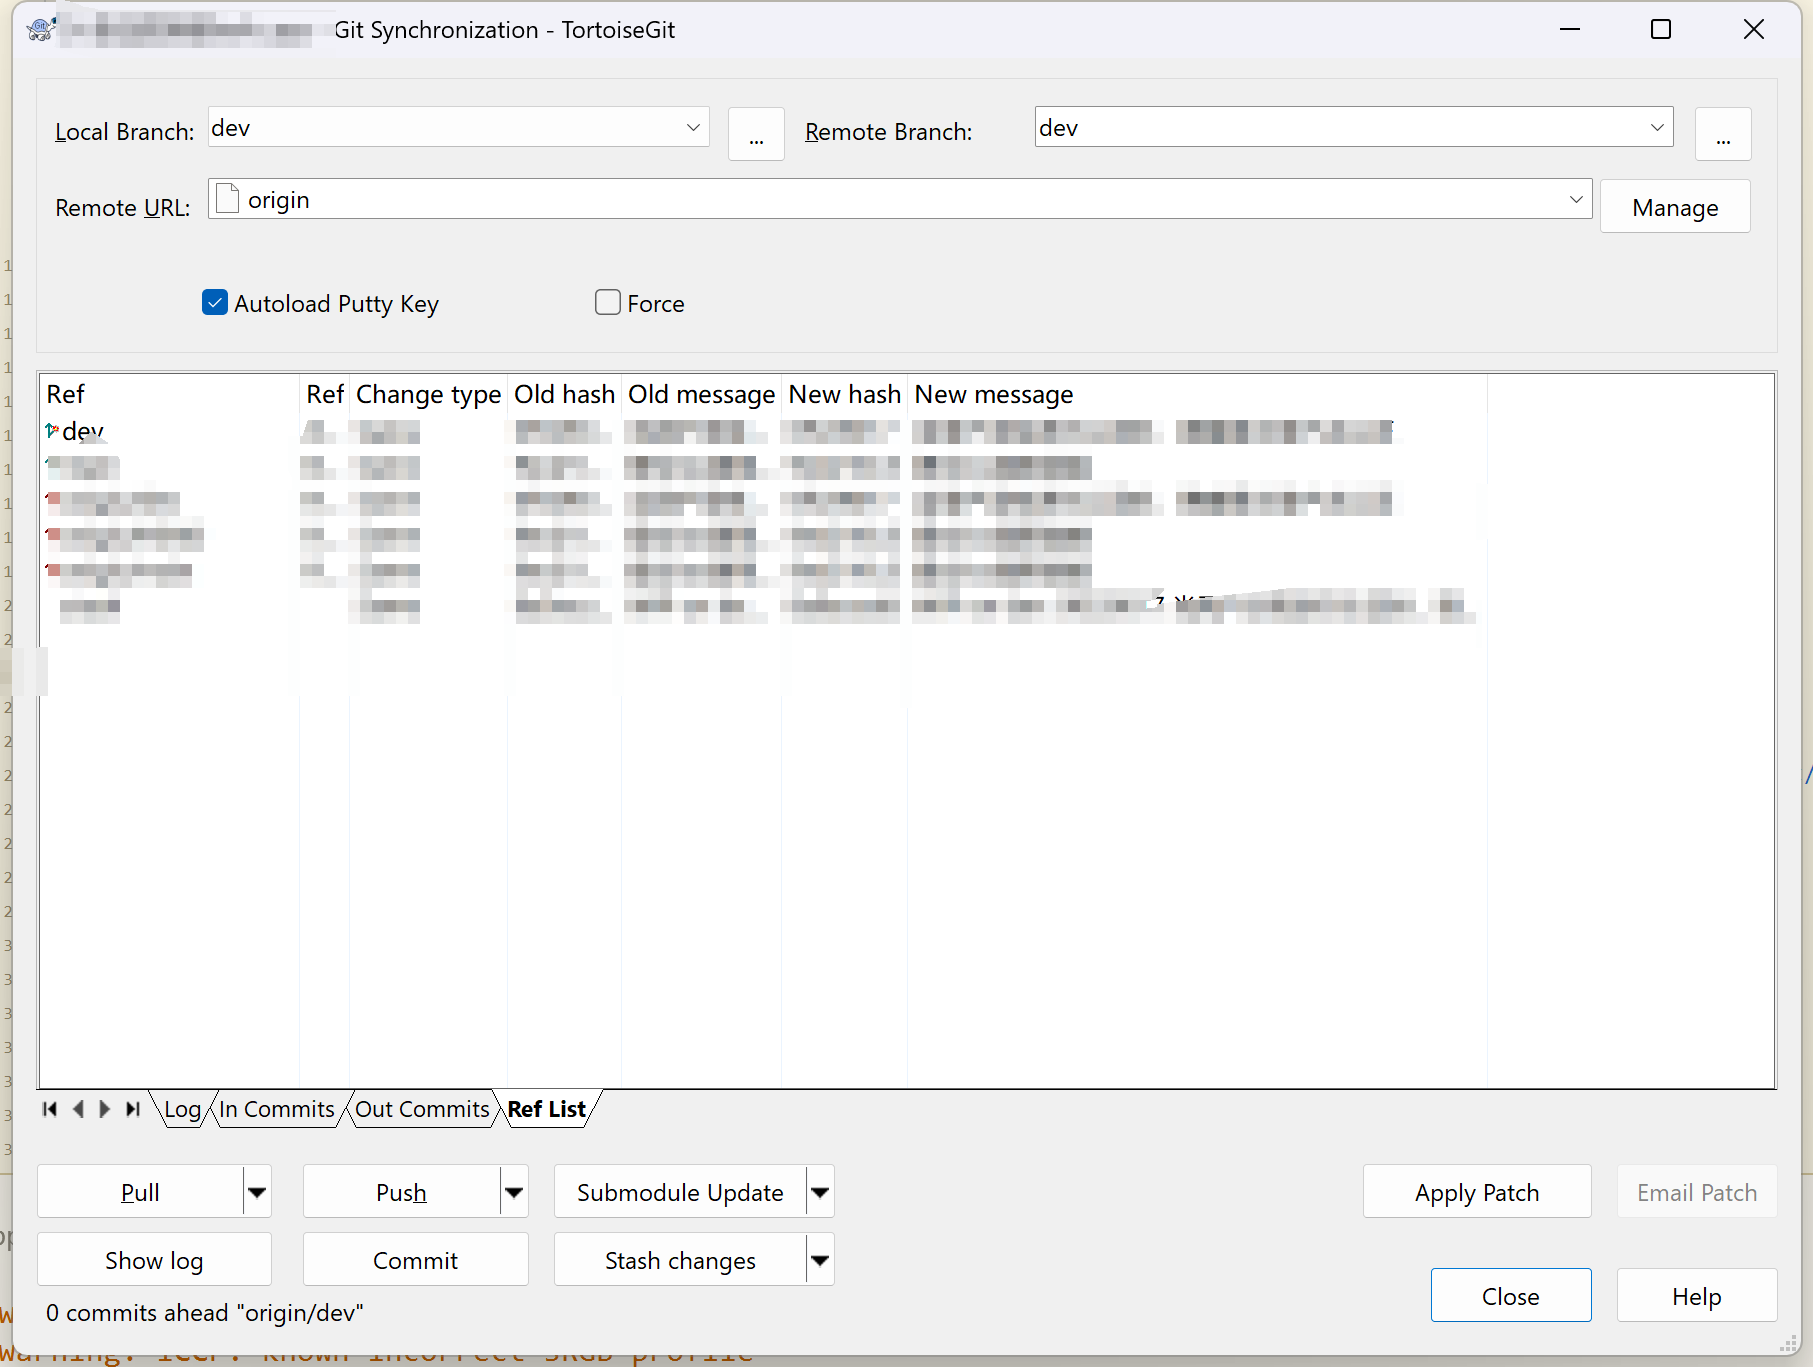This screenshot has height=1367, width=1813.
Task: Click the Submodule Update button
Action: 680,1192
